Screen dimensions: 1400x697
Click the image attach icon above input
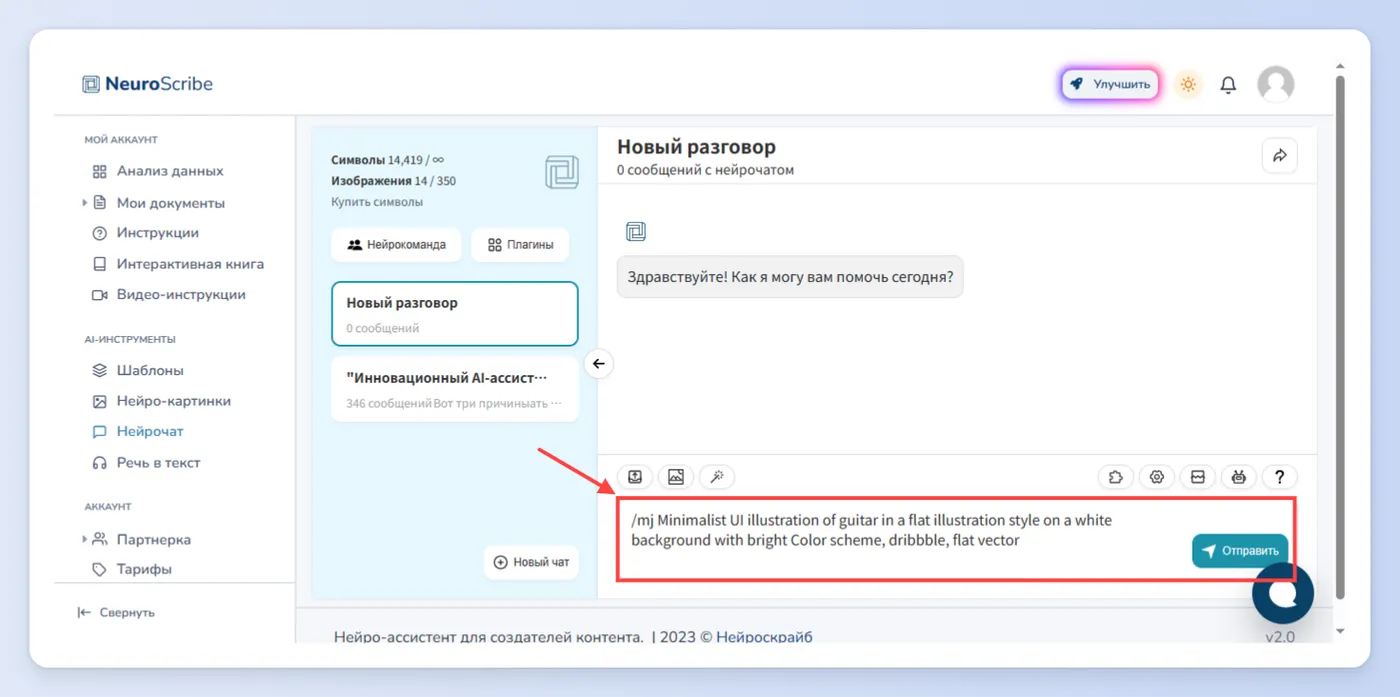[x=676, y=477]
